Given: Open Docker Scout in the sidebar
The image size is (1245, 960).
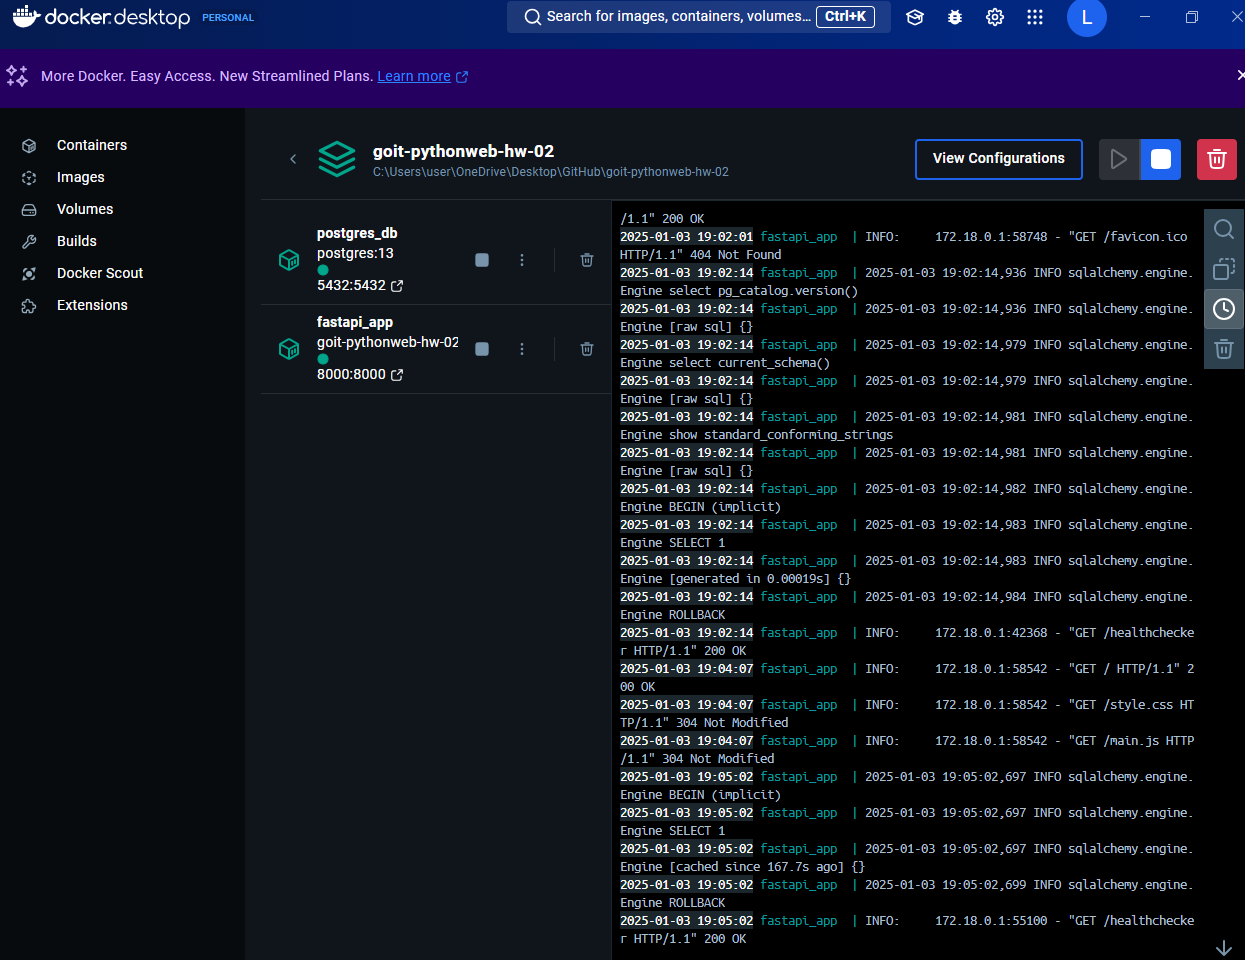Looking at the screenshot, I should 100,273.
